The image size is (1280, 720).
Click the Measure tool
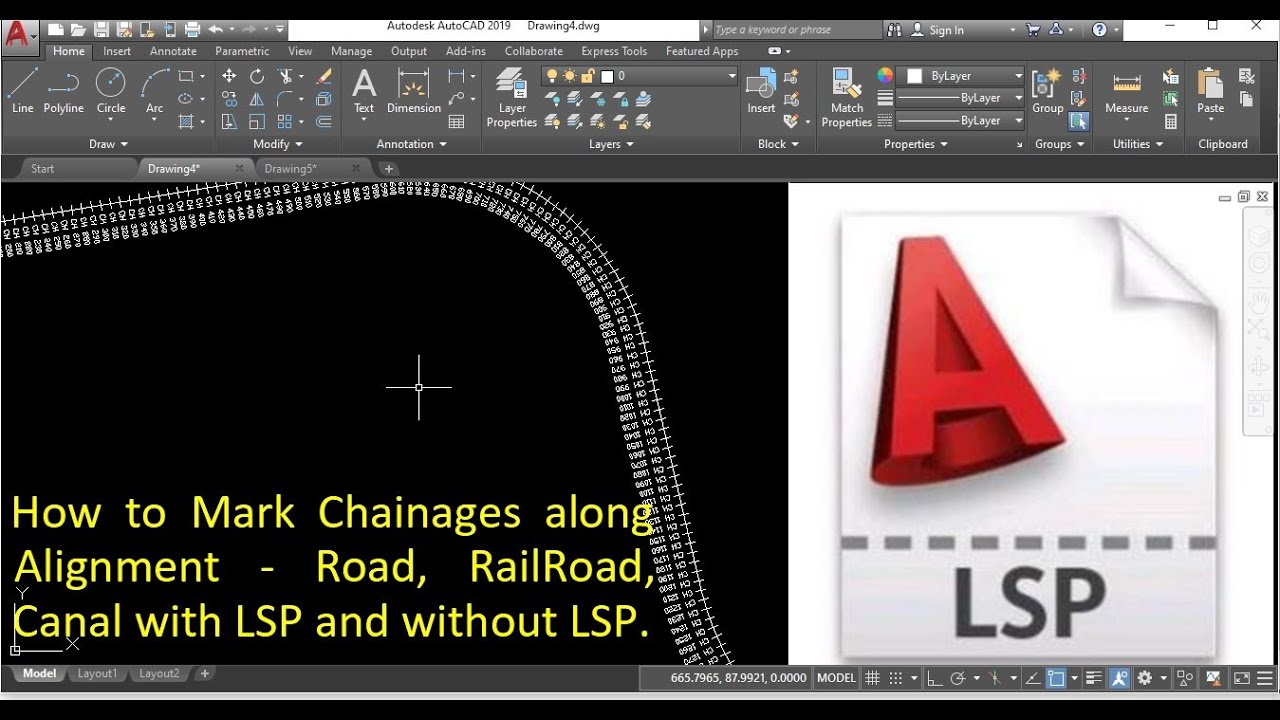point(1126,92)
